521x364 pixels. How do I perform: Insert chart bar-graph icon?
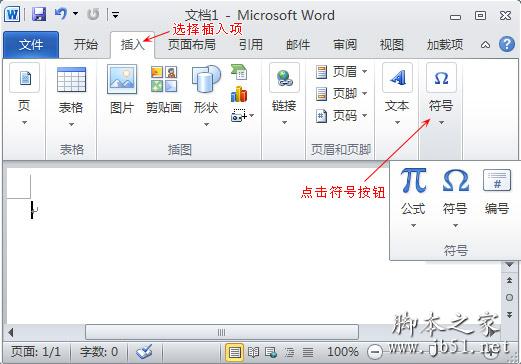click(x=239, y=94)
